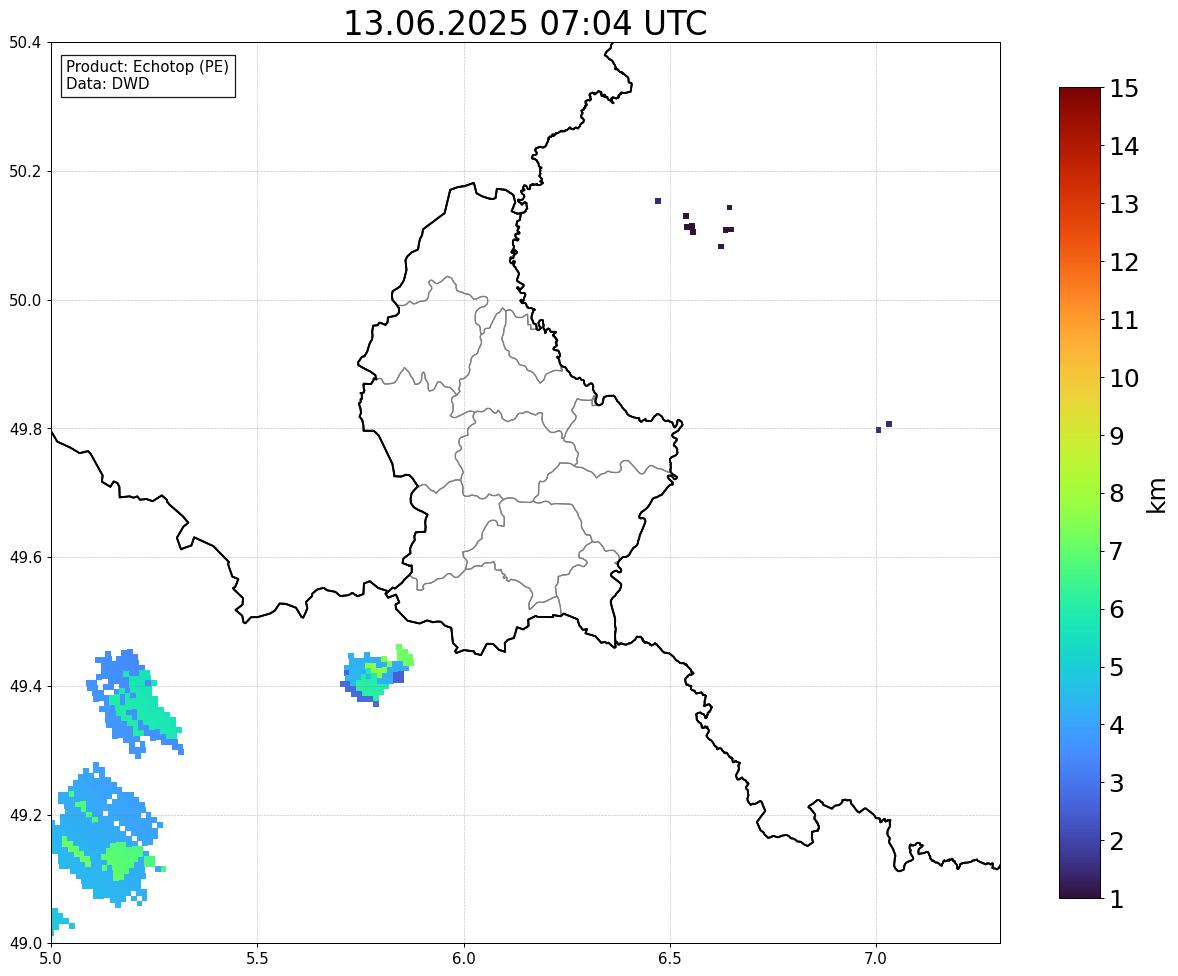
Task: Click the colorbar tick label 1
Action: 1117,899
